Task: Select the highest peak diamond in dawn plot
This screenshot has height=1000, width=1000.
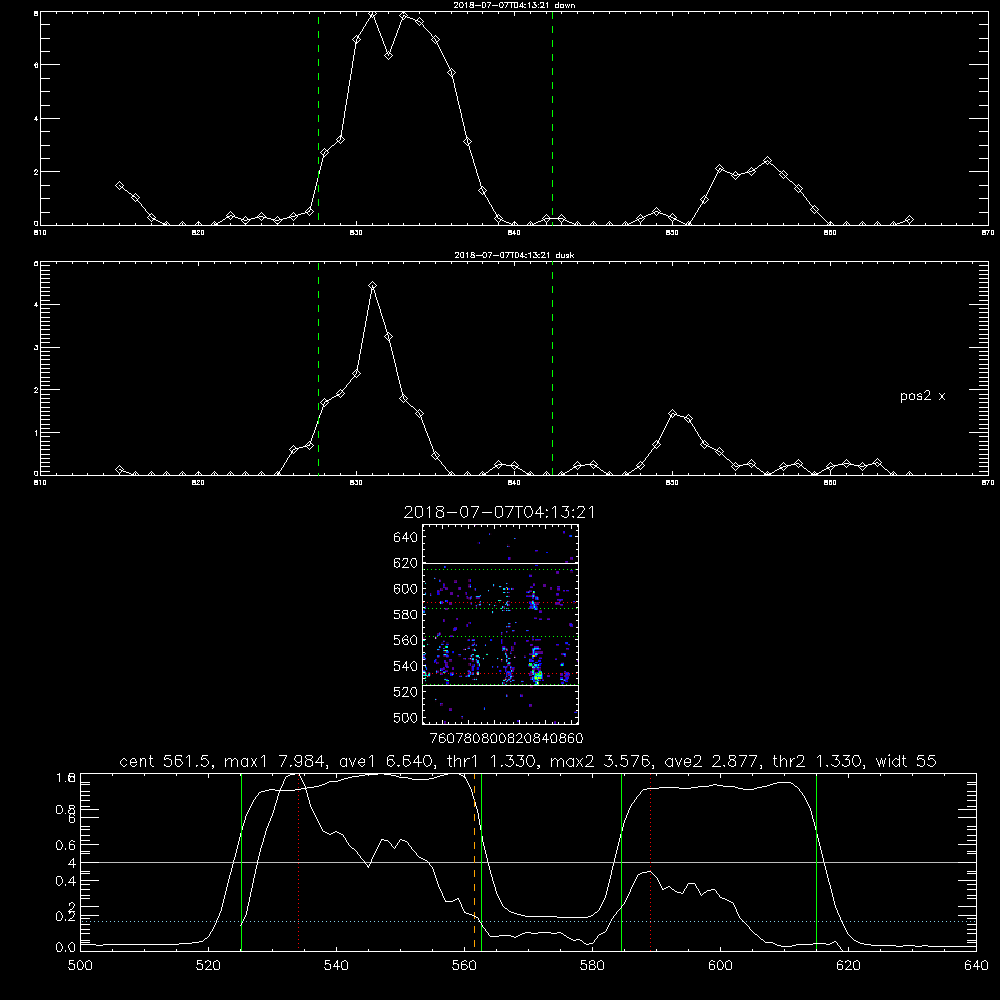Action: 372,13
